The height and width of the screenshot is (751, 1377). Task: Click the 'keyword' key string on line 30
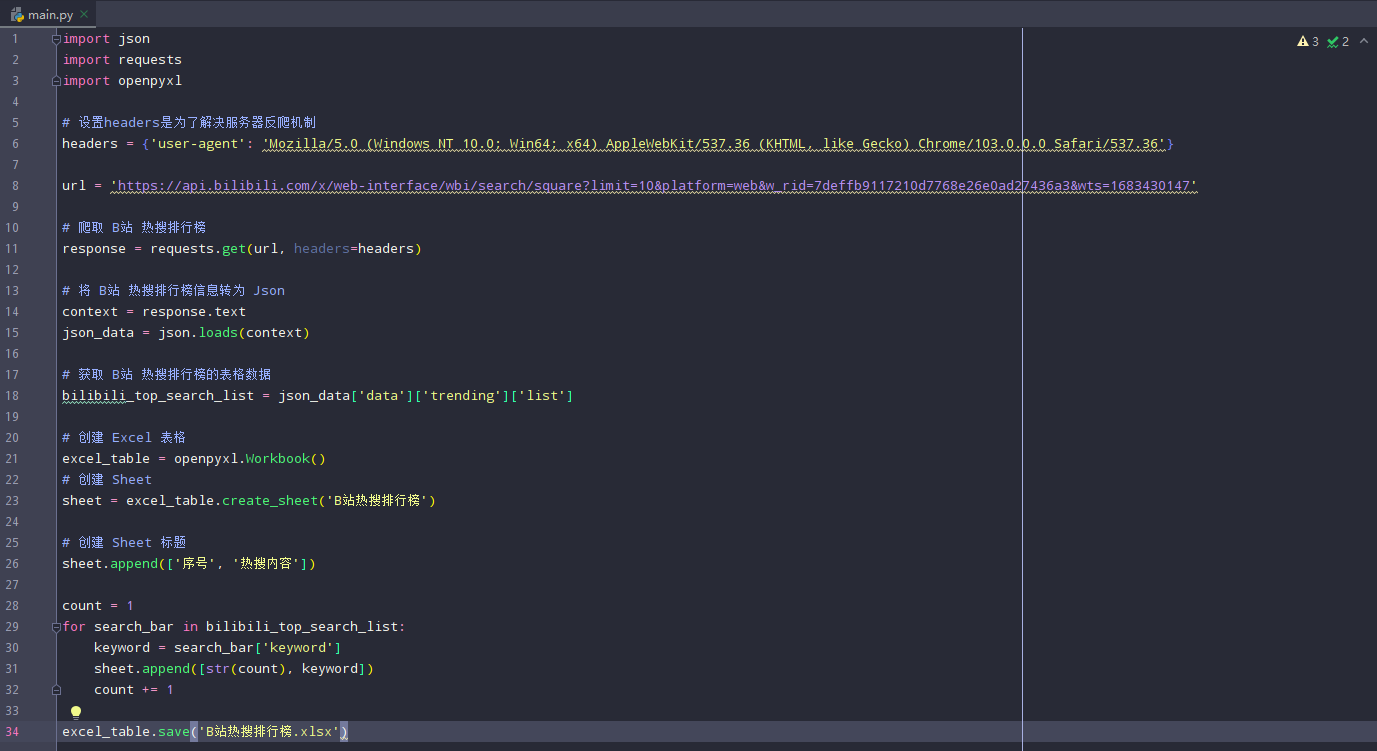click(x=298, y=648)
